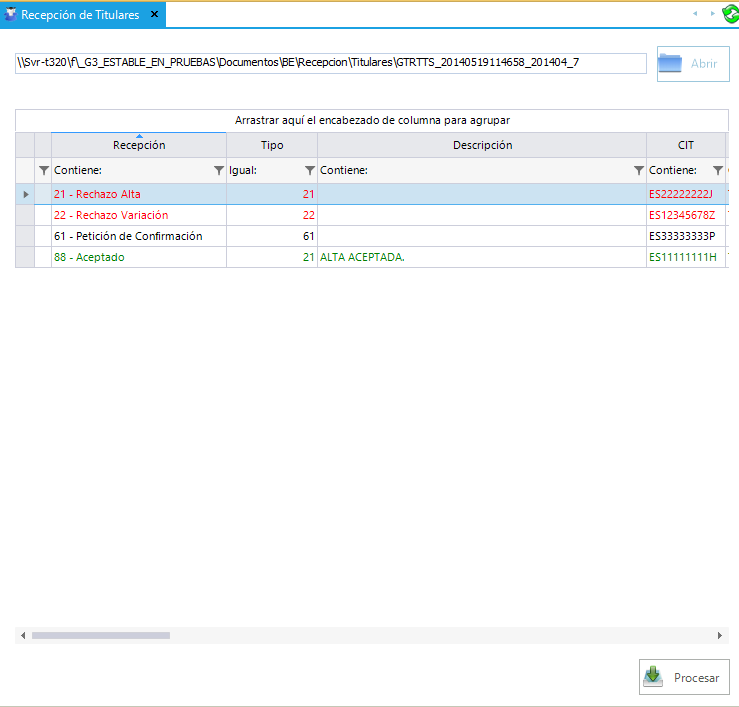Sort by the Descripción column header
739x707 pixels.
(x=482, y=145)
